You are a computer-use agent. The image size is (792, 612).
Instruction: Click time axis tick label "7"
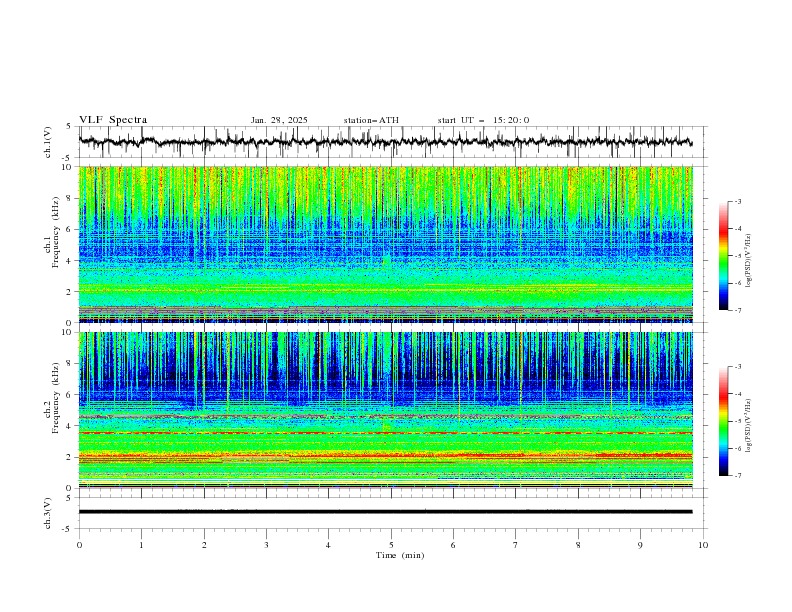516,545
